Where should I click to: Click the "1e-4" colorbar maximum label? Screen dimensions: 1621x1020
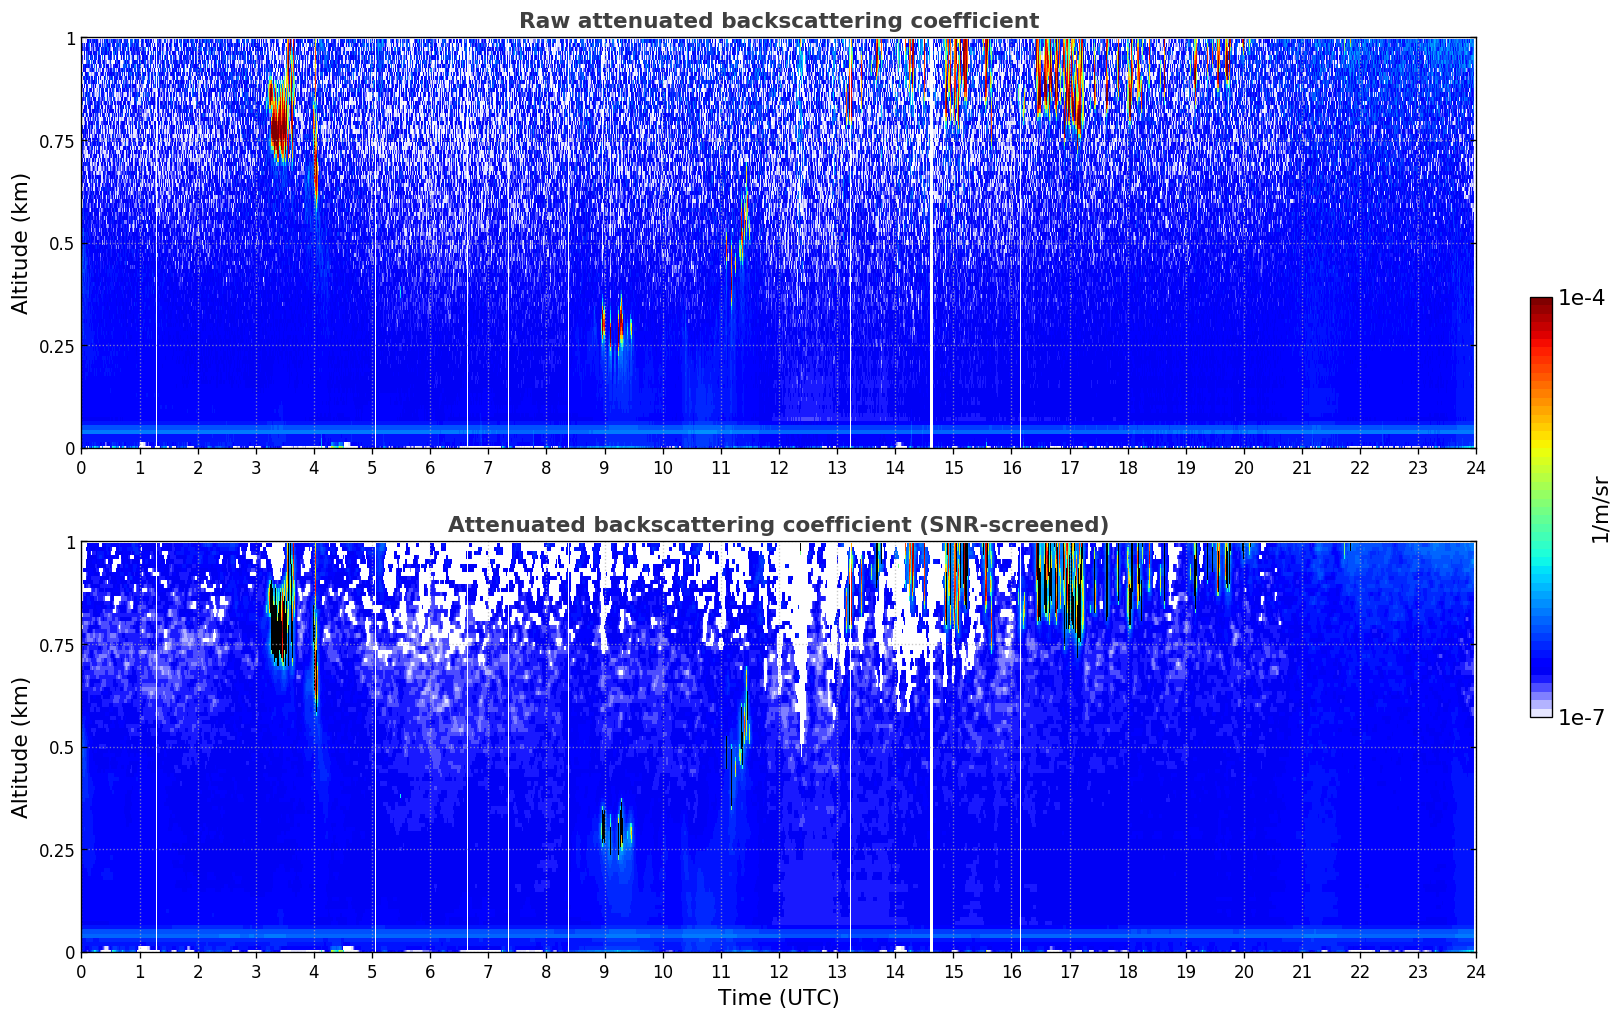click(1581, 298)
